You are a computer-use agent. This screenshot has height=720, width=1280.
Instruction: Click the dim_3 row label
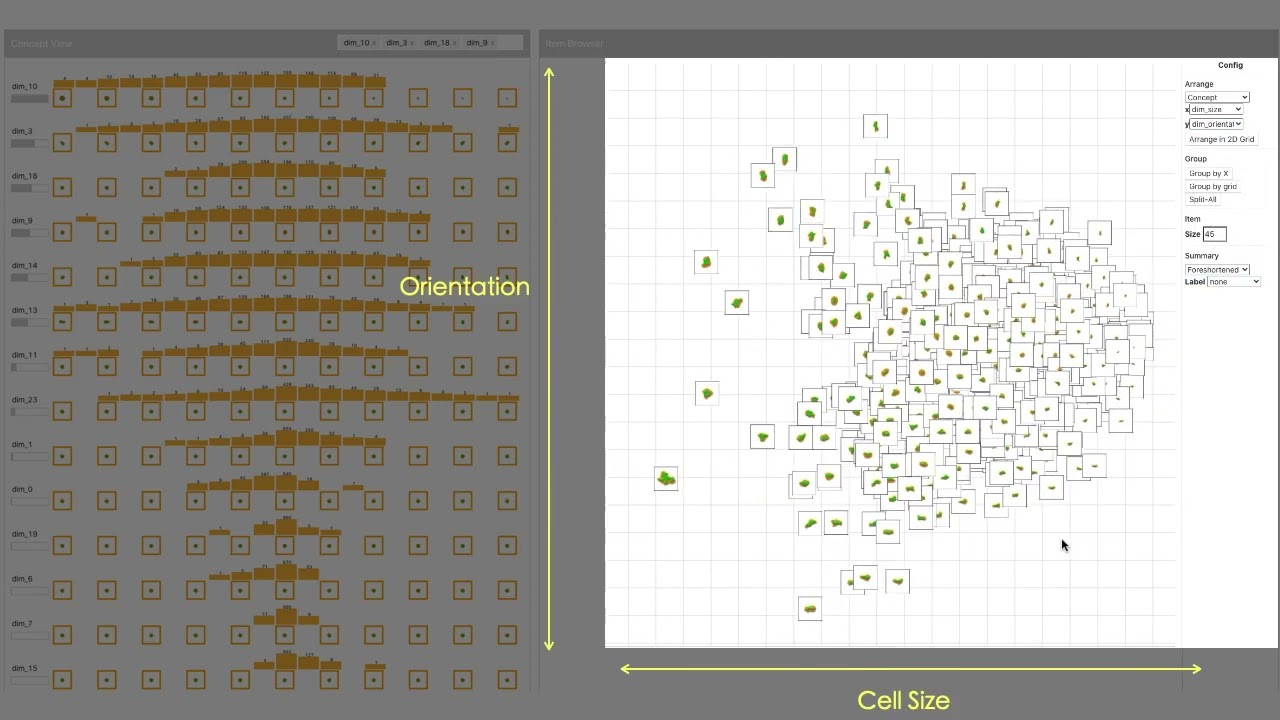coord(22,131)
